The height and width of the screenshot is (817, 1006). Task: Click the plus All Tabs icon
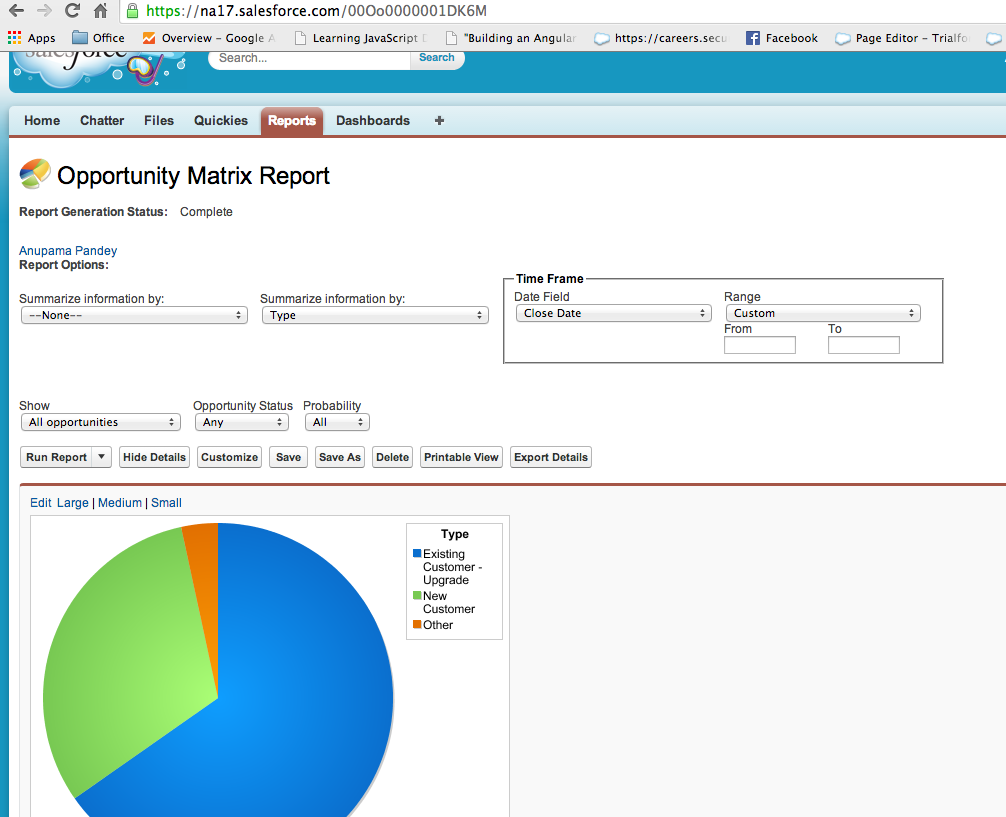point(439,121)
